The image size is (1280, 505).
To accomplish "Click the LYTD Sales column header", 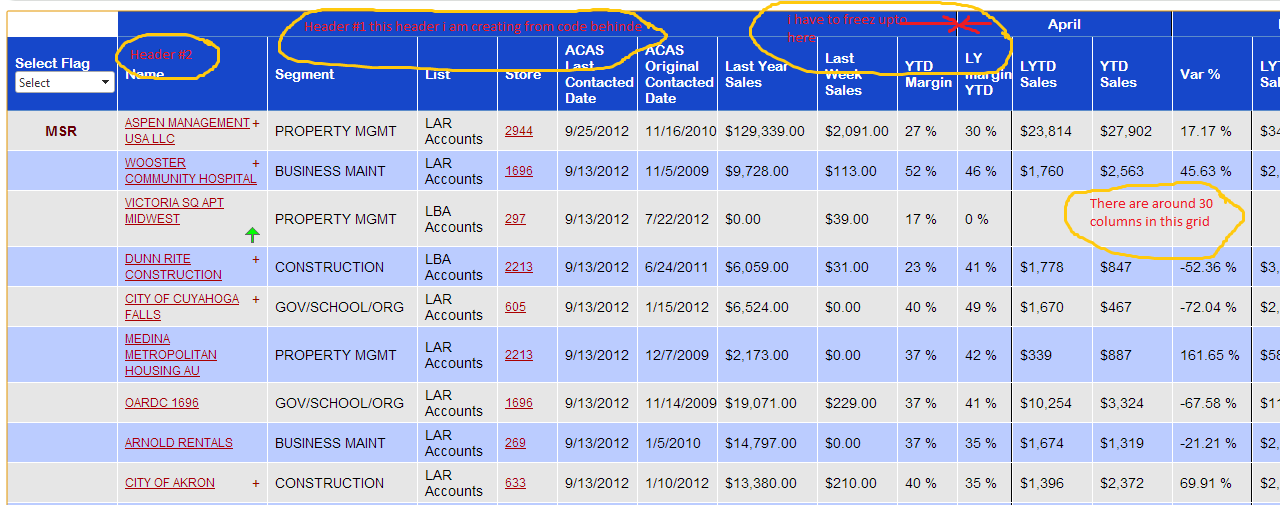I will tap(1038, 74).
